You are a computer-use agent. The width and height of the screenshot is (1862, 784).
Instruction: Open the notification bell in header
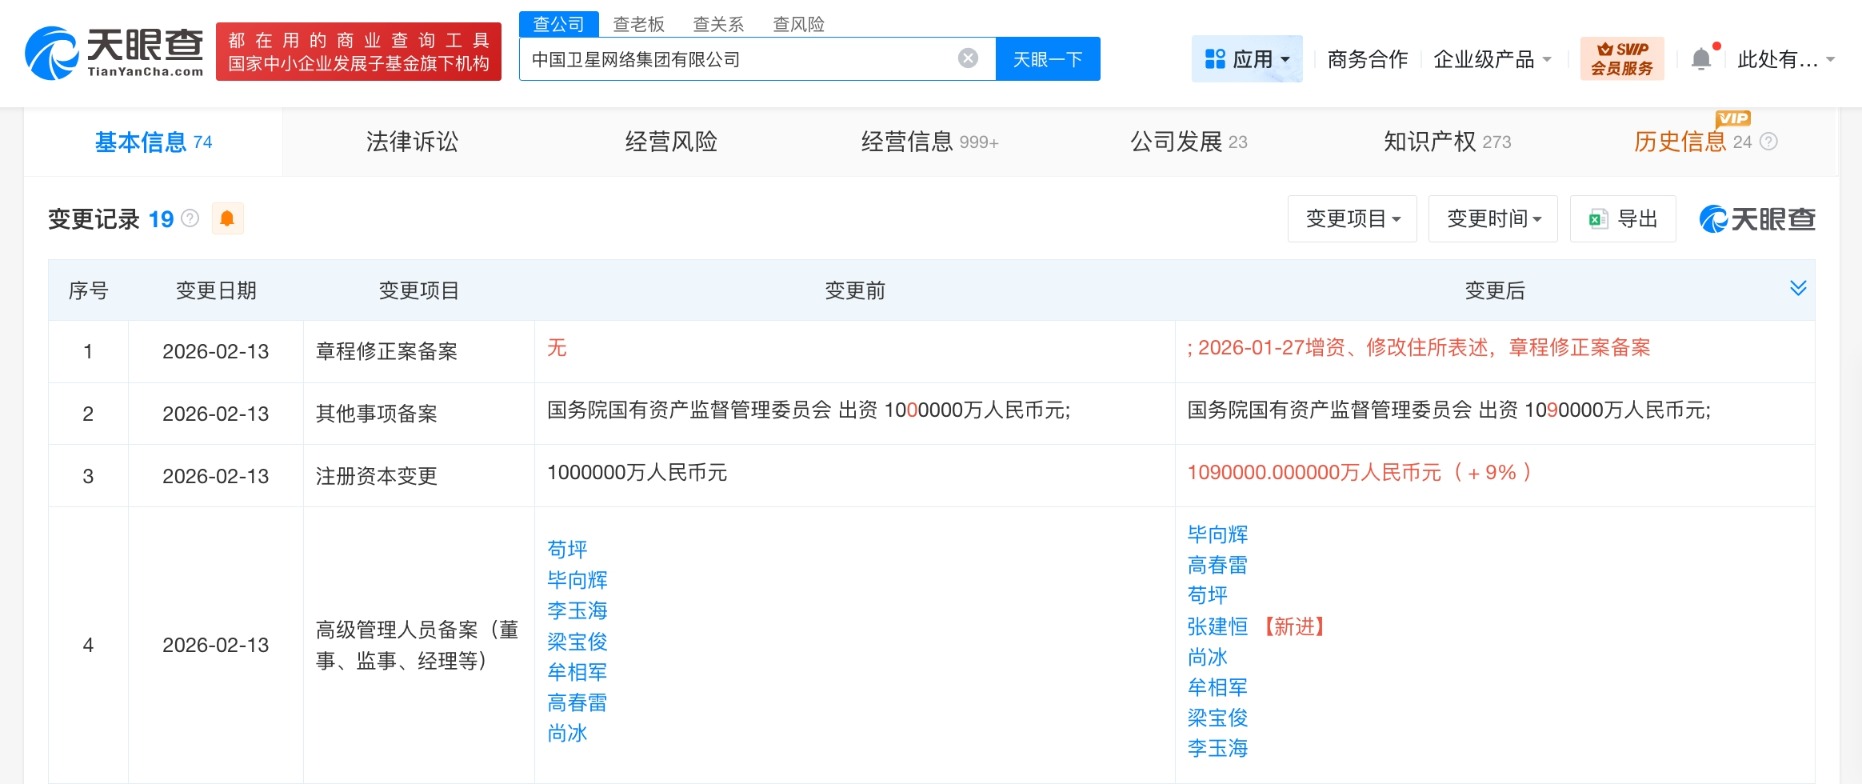(x=1701, y=59)
